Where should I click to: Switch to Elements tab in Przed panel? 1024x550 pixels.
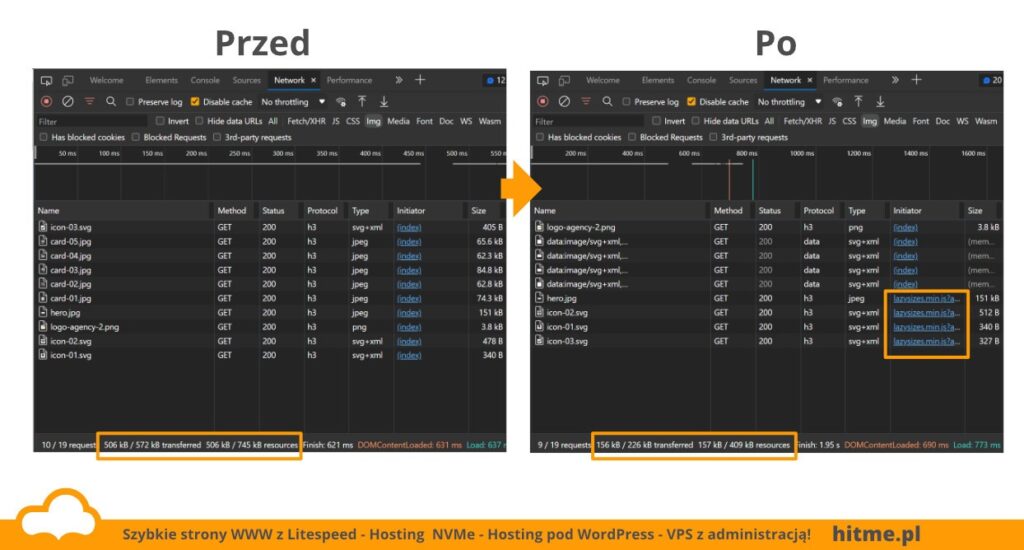click(161, 80)
